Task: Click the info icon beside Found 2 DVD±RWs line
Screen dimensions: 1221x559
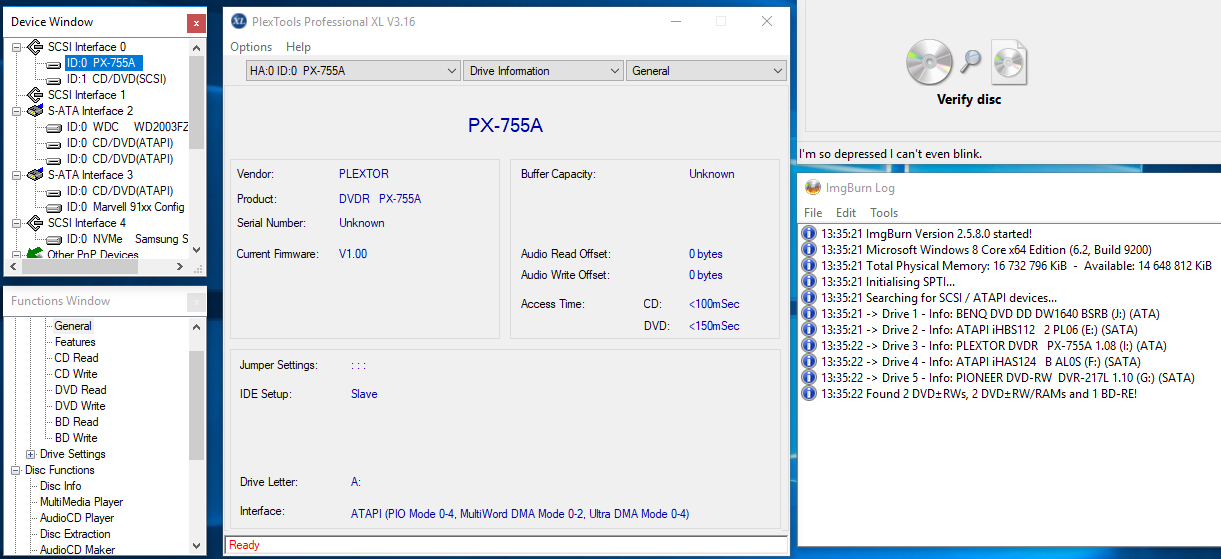Action: 809,394
